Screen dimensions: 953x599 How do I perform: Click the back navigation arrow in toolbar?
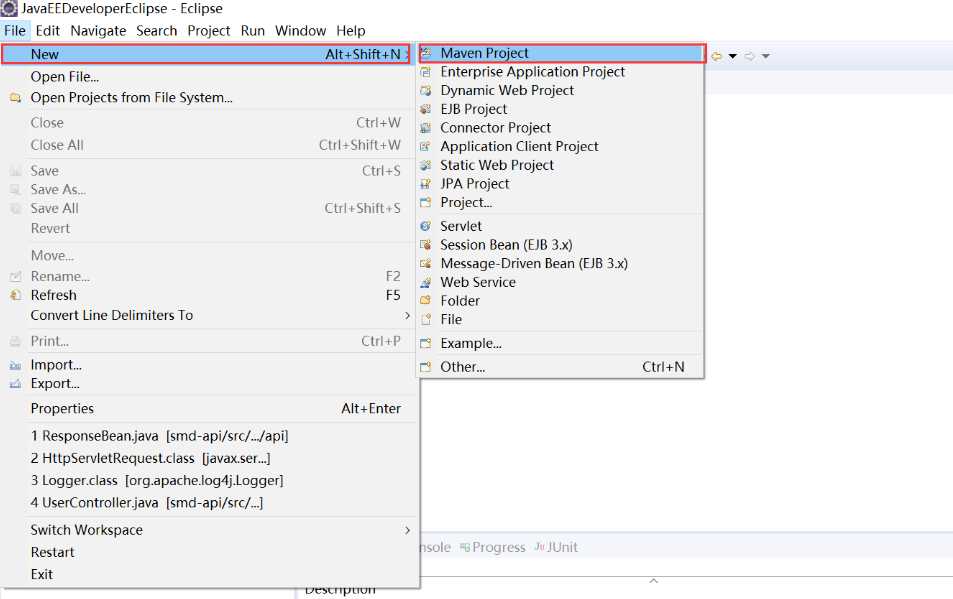click(x=717, y=56)
